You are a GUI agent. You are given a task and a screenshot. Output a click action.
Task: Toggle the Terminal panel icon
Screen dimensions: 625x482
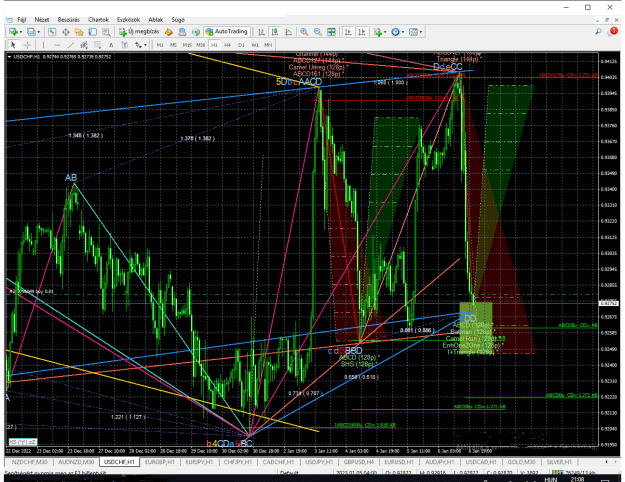click(92, 32)
